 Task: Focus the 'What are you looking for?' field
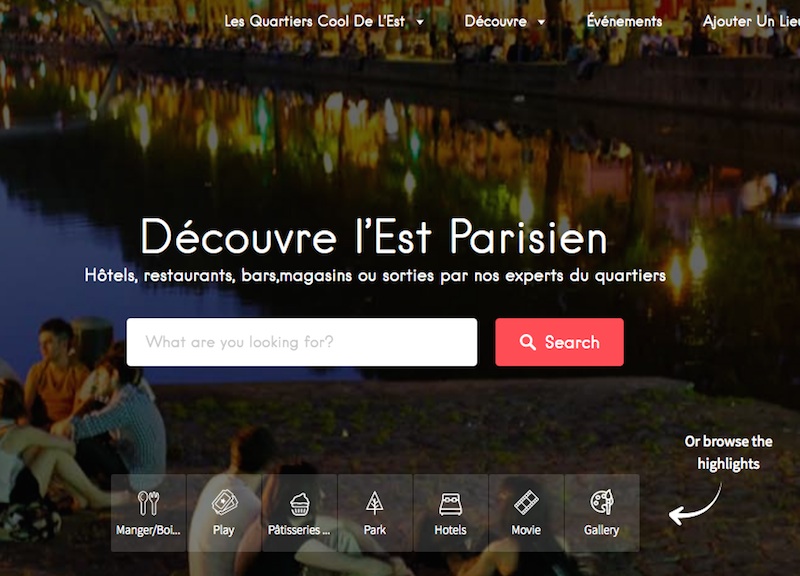coord(302,342)
